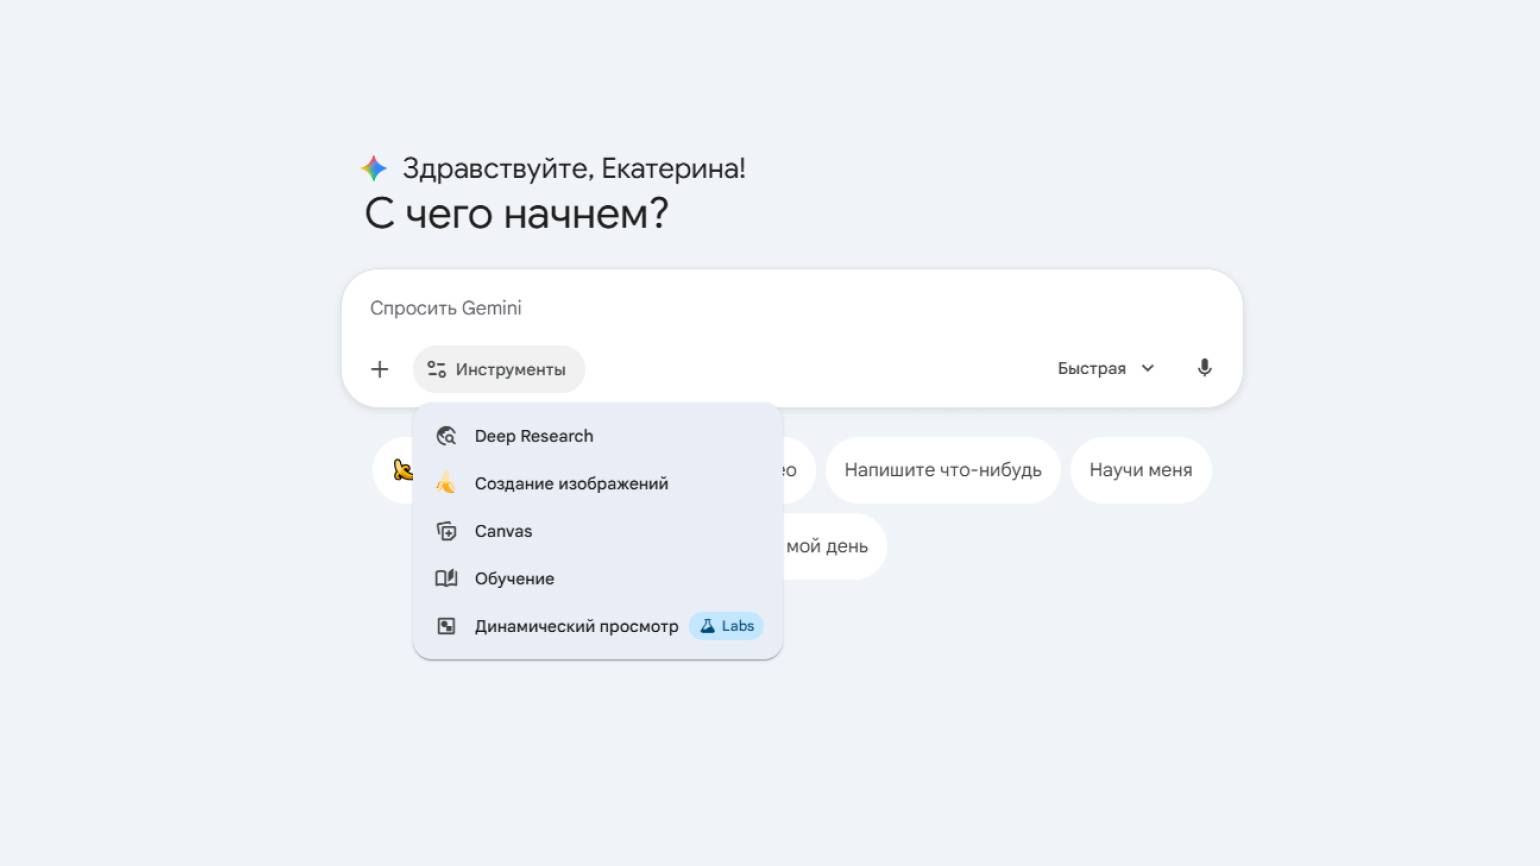Select Deep Research from tools menu
Viewport: 1540px width, 866px height.
click(534, 436)
